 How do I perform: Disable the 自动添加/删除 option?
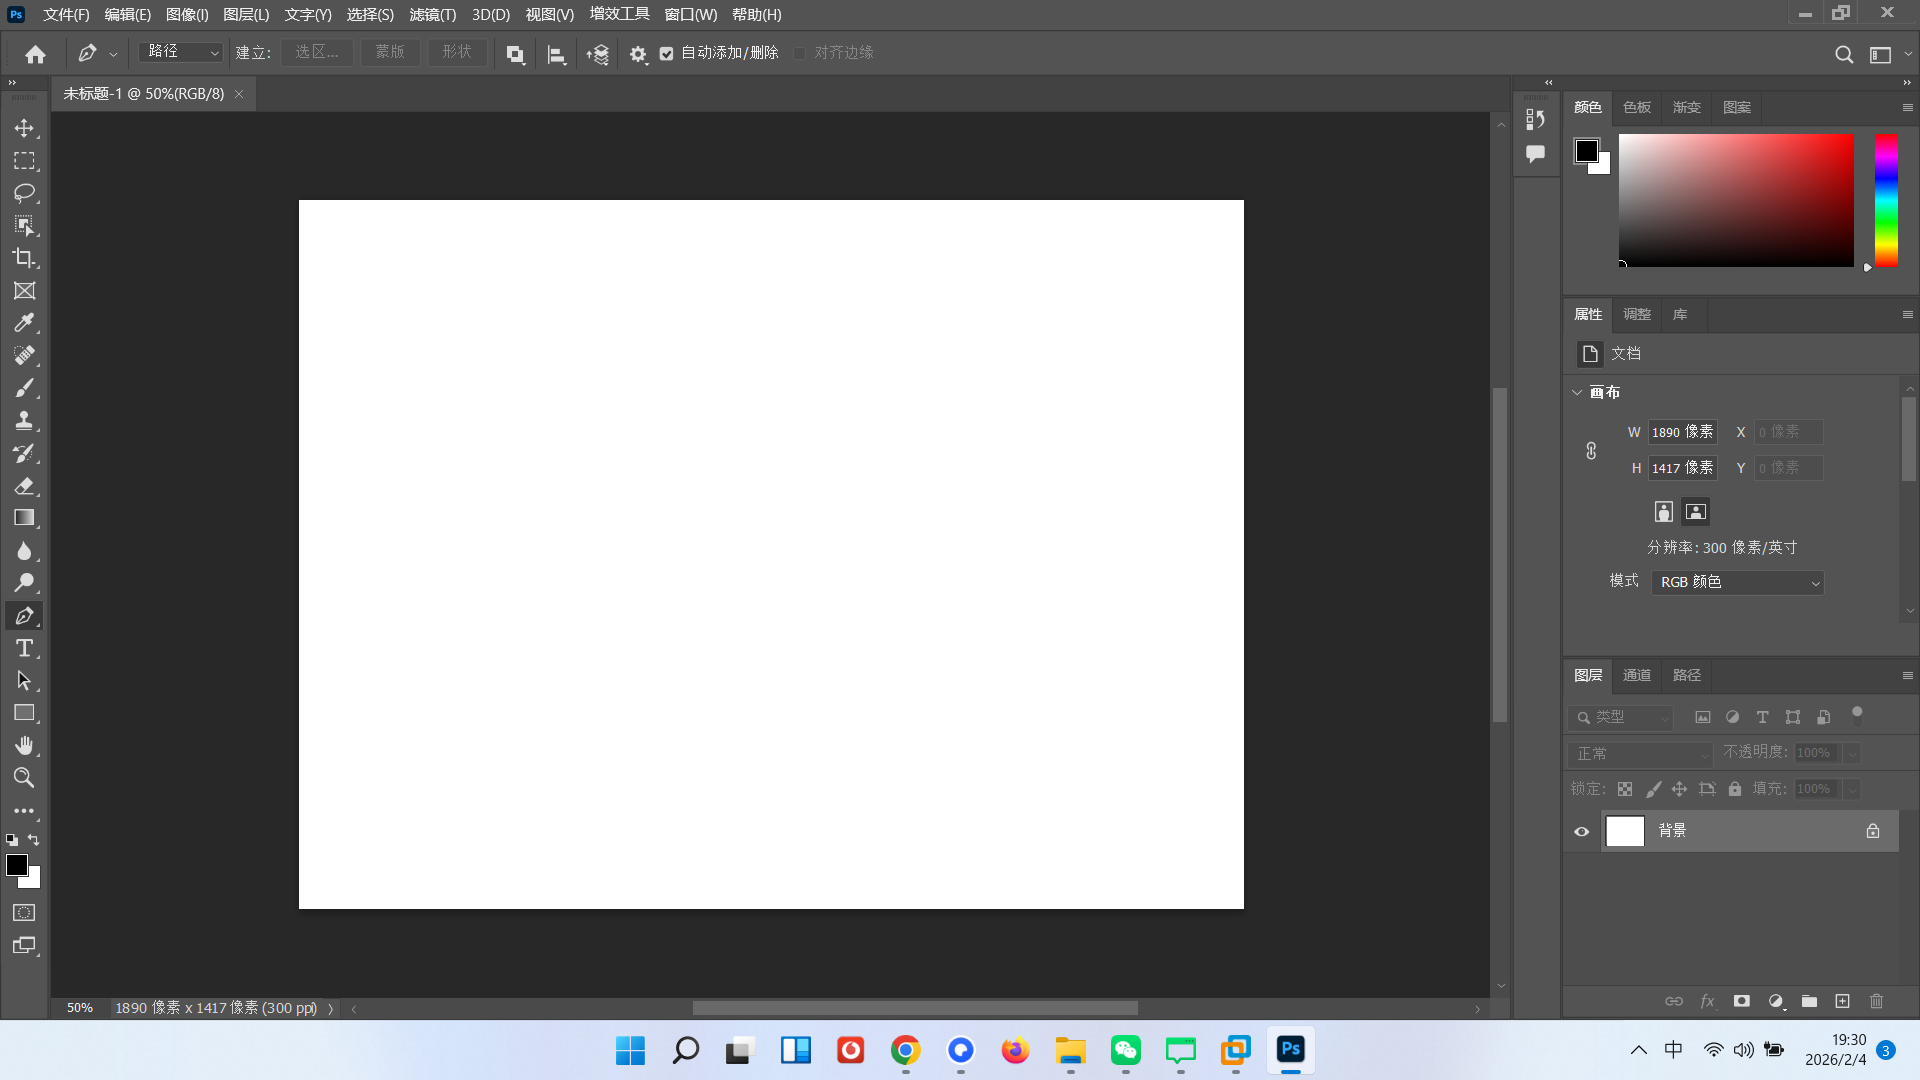[667, 53]
